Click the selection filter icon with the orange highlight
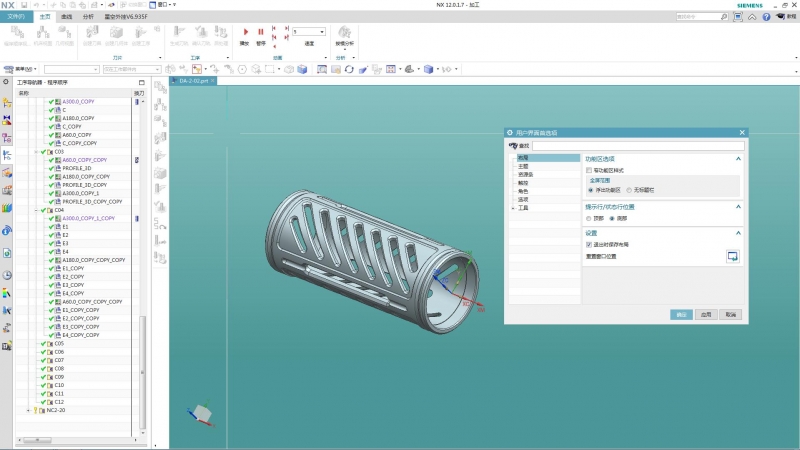The width and height of the screenshot is (800, 450). click(x=197, y=69)
